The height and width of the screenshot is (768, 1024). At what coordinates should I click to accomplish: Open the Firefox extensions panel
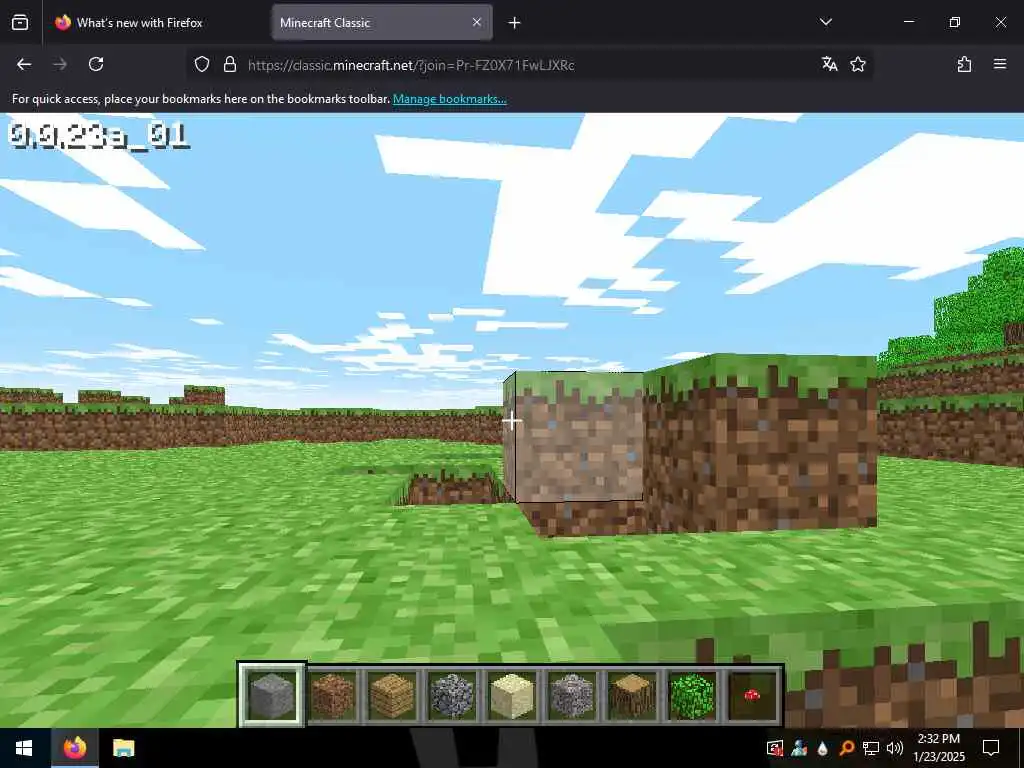[x=964, y=64]
